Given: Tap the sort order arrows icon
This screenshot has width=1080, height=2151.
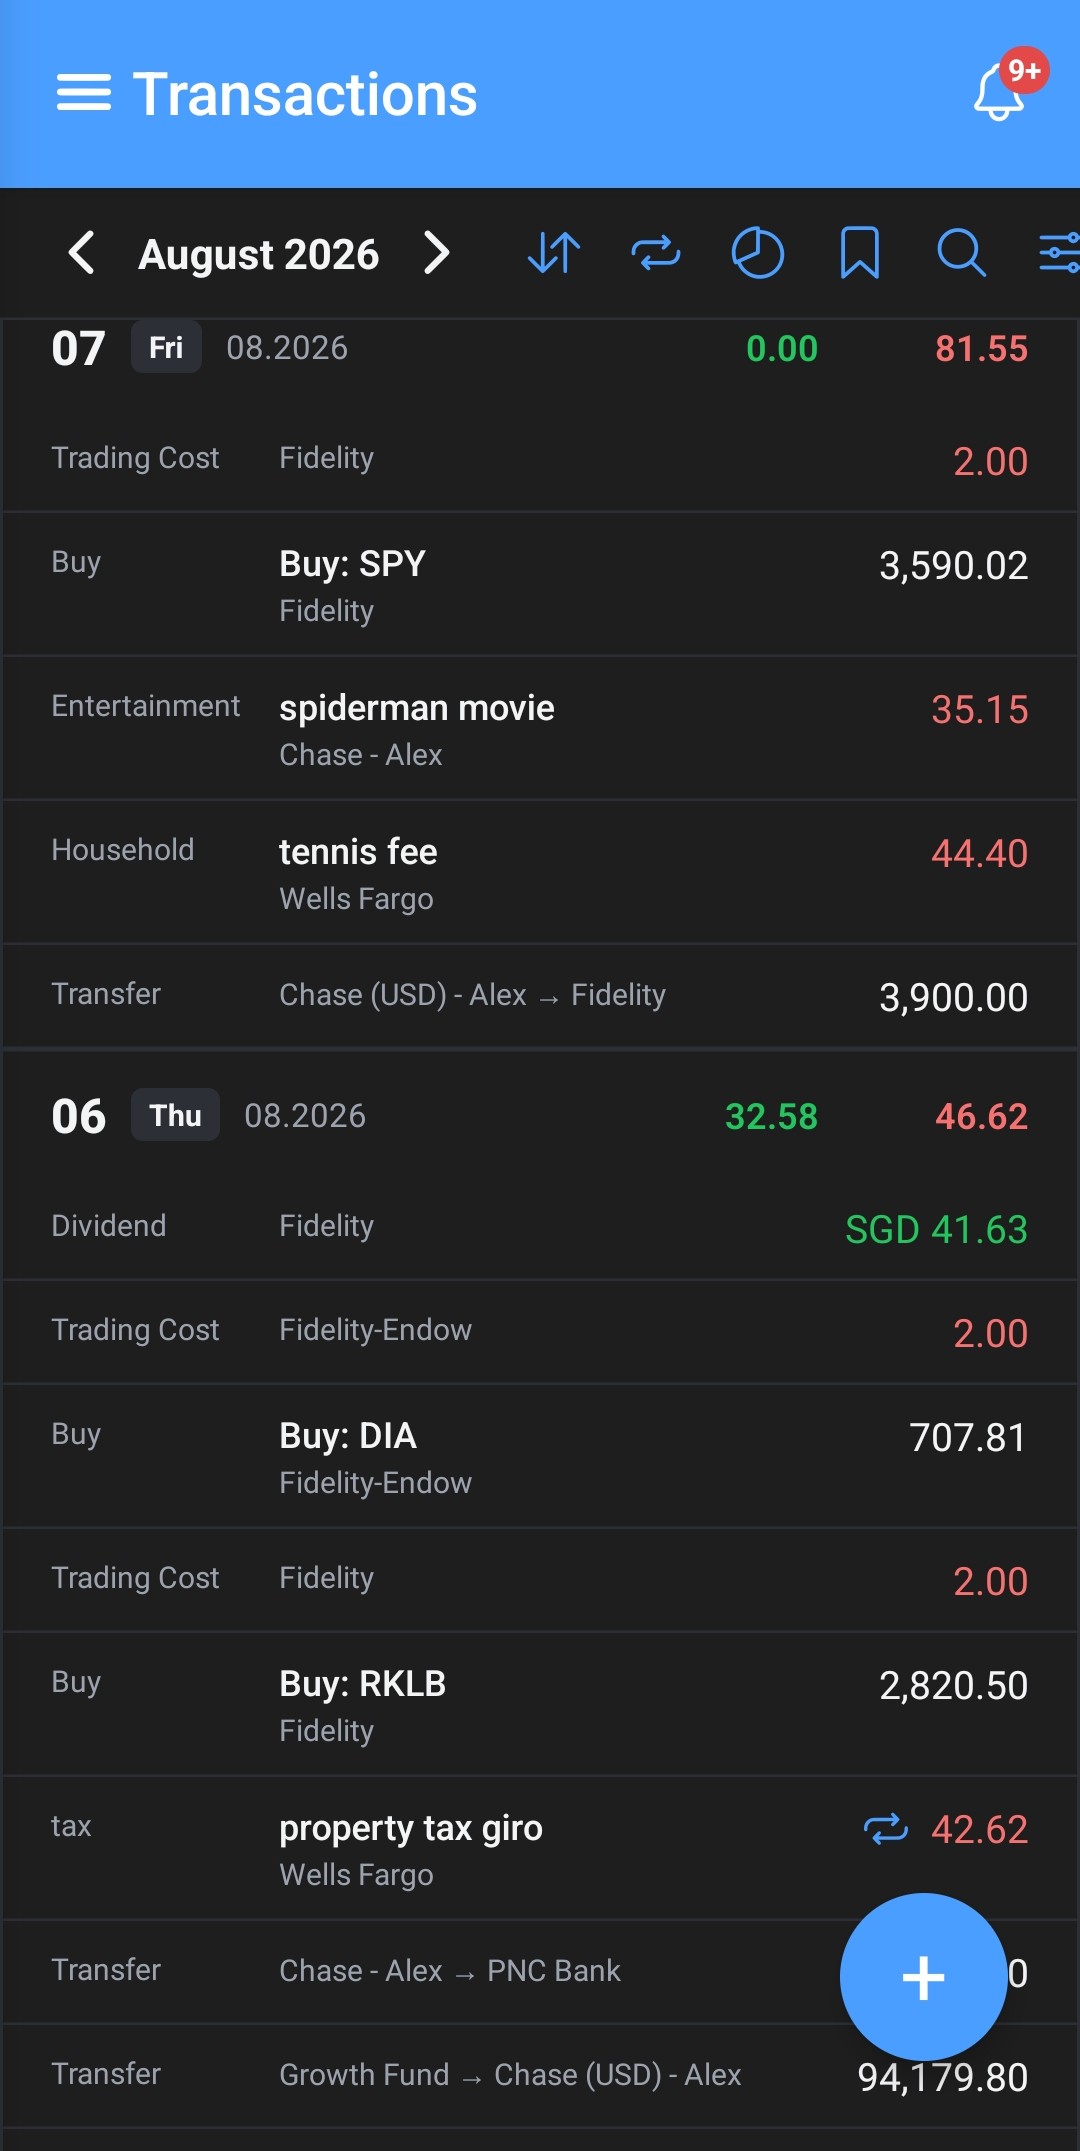Looking at the screenshot, I should tap(554, 253).
